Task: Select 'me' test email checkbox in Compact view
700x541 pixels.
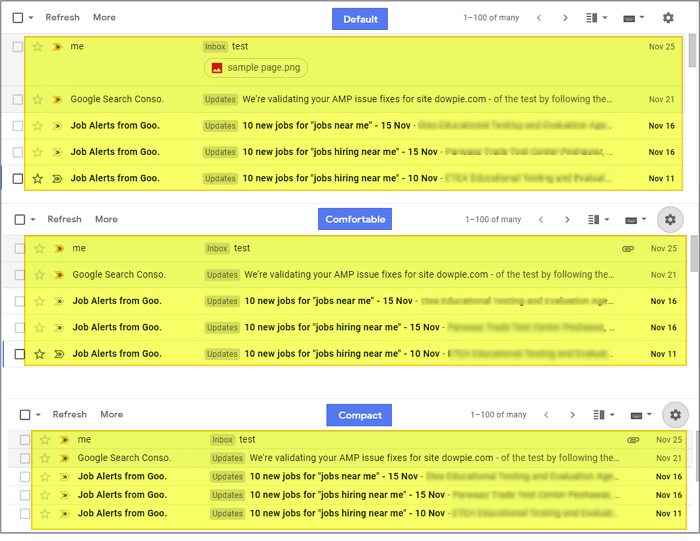Action: (x=25, y=440)
